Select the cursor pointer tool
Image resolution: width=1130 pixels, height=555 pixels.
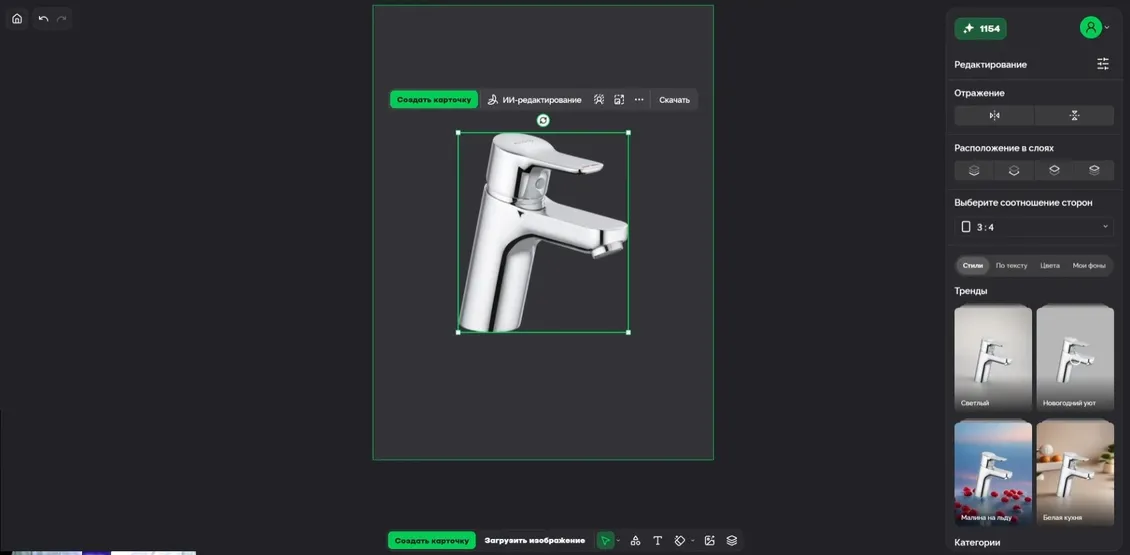coord(605,541)
